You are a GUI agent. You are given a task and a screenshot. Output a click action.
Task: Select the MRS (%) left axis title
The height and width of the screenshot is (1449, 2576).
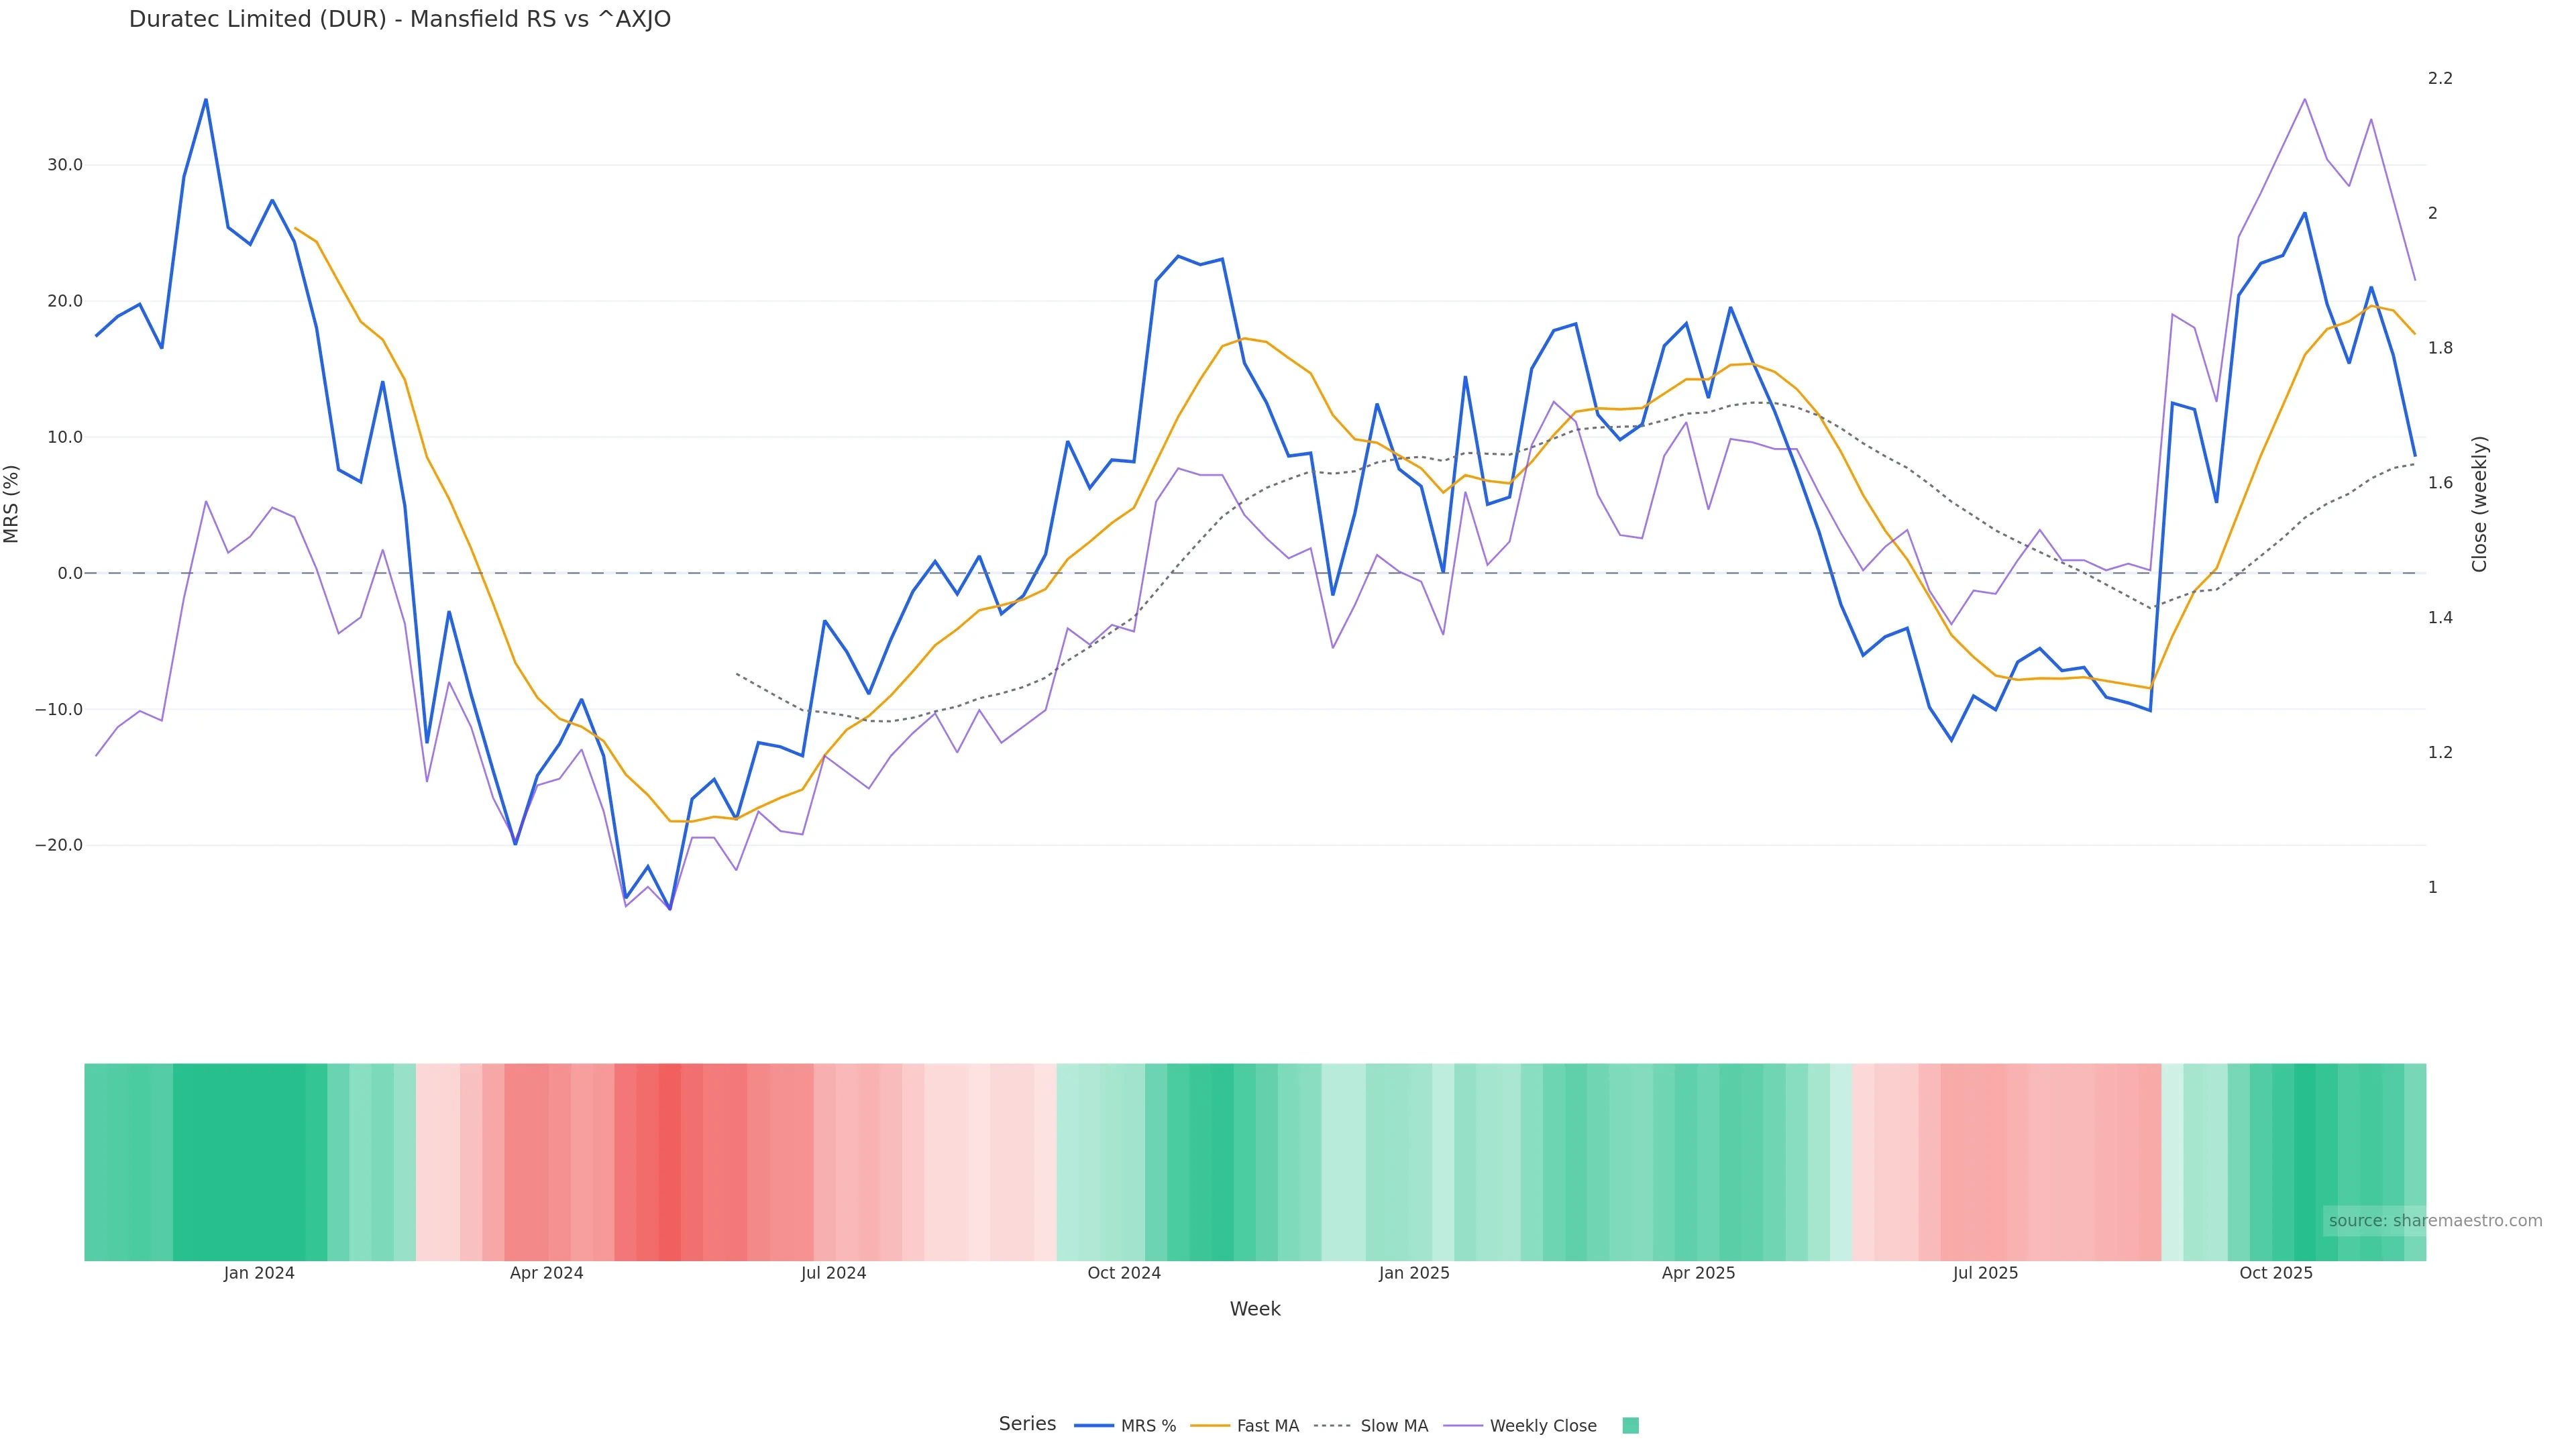pyautogui.click(x=12, y=504)
